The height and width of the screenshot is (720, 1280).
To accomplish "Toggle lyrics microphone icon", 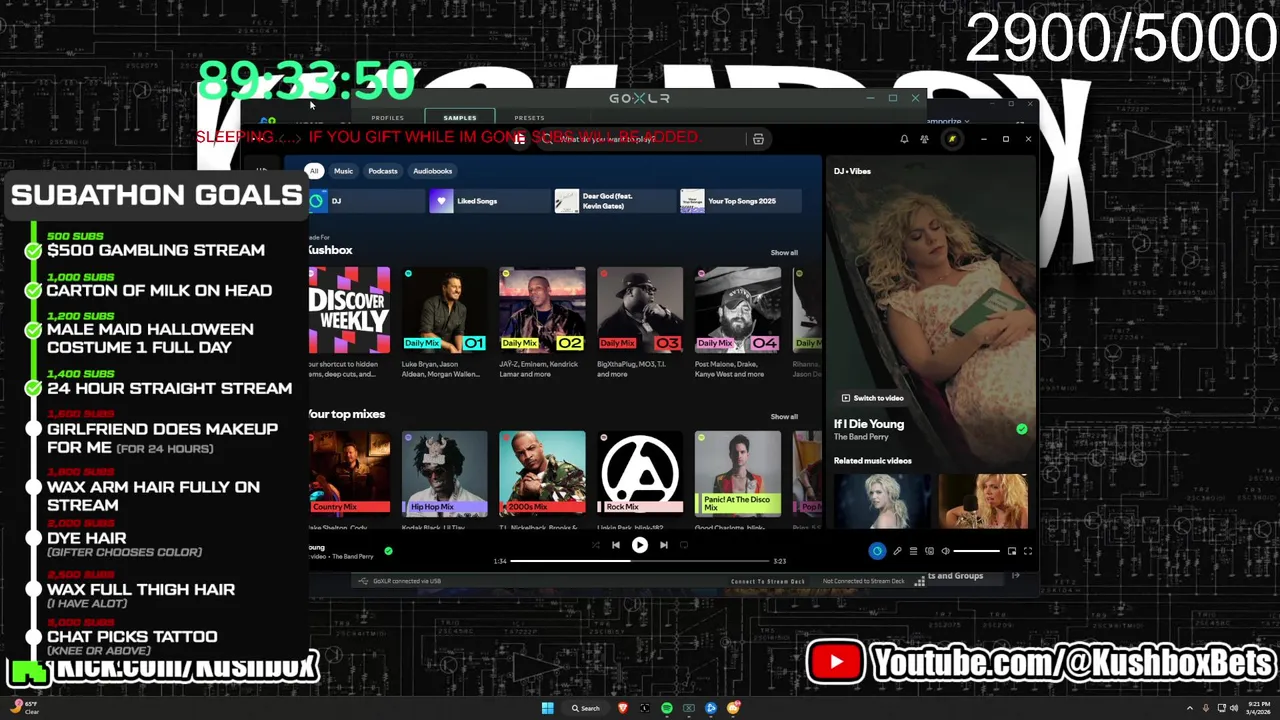I will [x=897, y=551].
